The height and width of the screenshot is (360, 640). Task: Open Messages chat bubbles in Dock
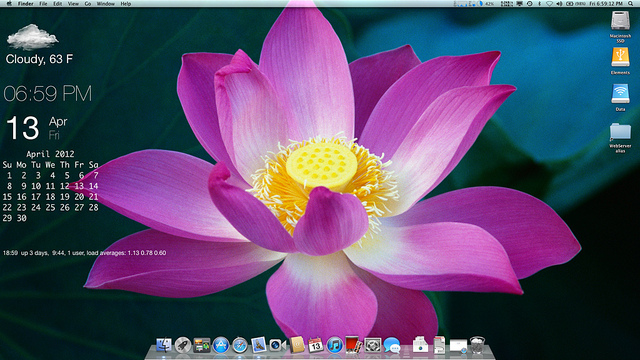[x=392, y=346]
